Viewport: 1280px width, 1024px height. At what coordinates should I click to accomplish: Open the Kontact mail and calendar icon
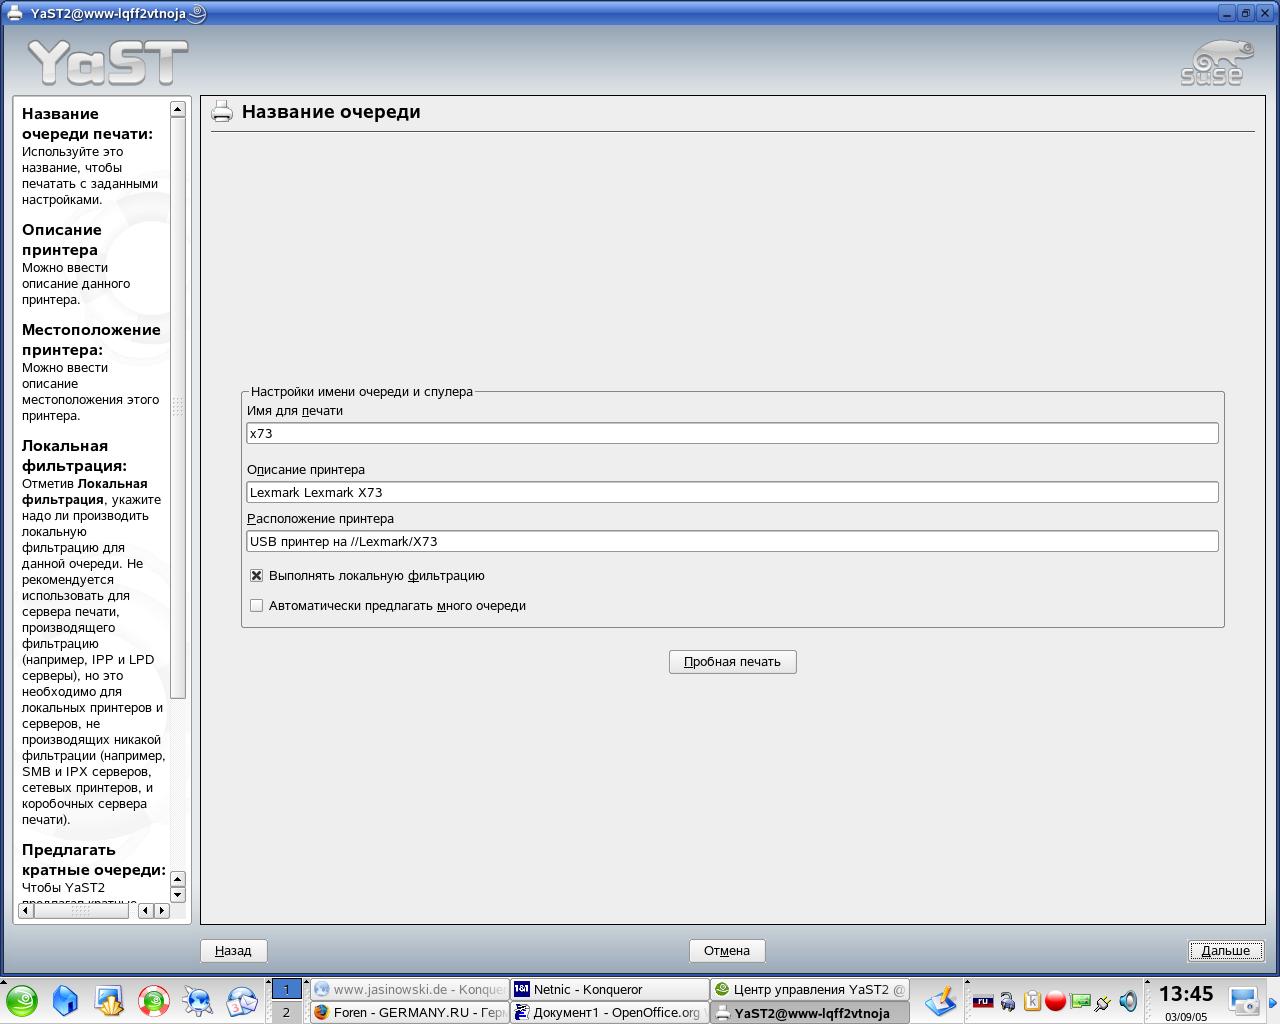tap(242, 1000)
